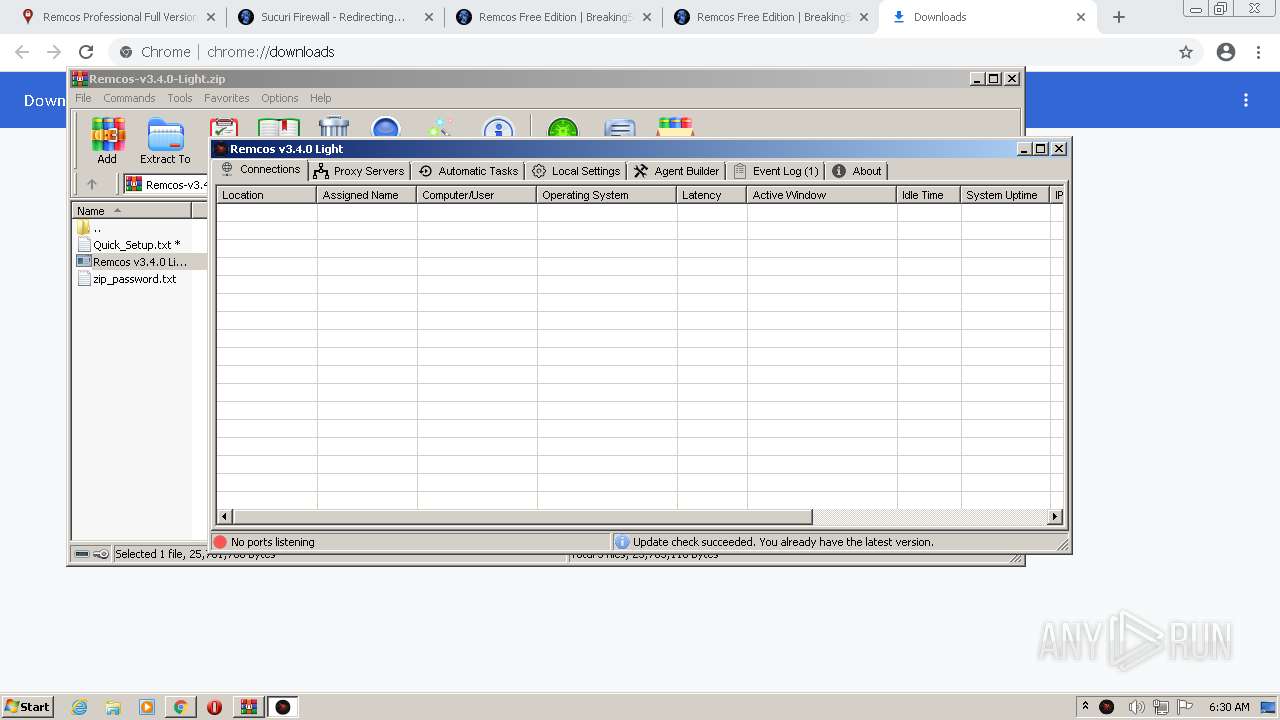Screen dimensions: 1280x720
Task: Sort connections by System Uptime column
Action: coord(1005,195)
